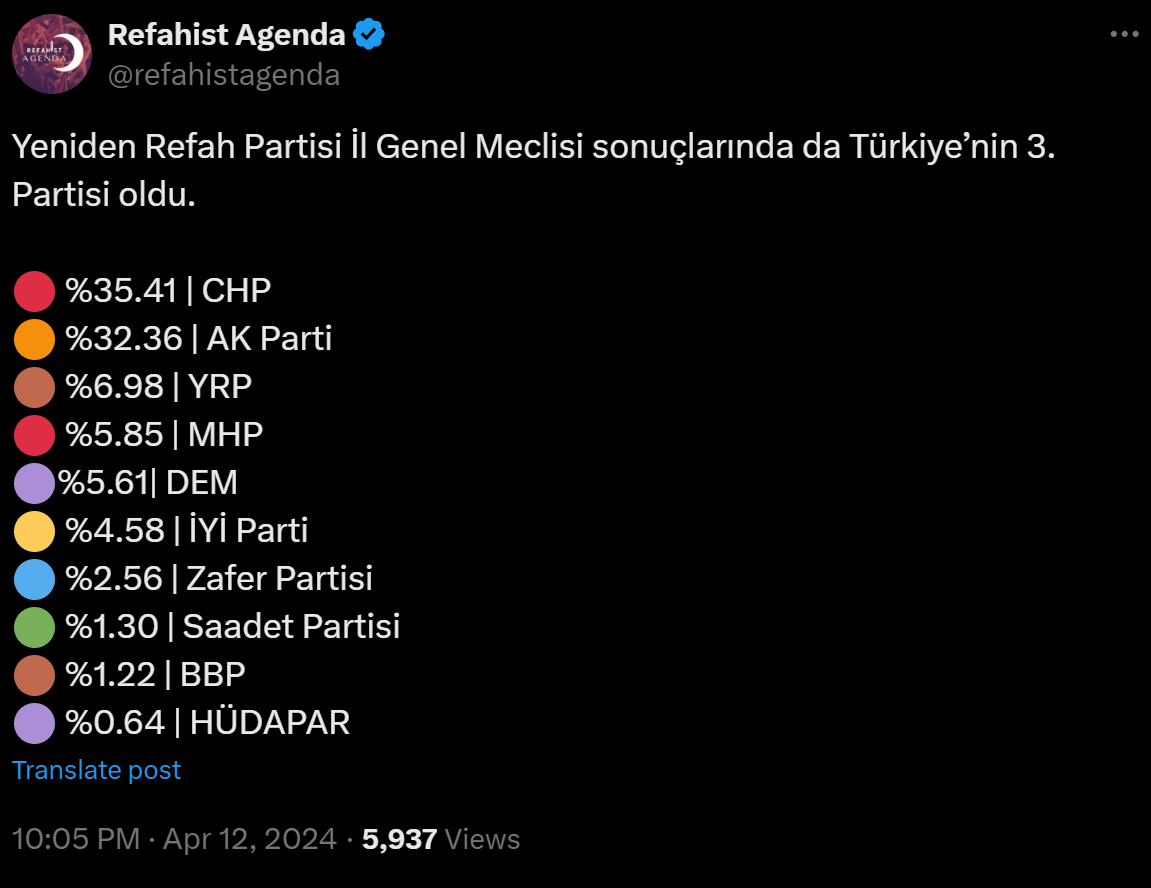Click the brown circle beside YRP

pyautogui.click(x=34, y=387)
